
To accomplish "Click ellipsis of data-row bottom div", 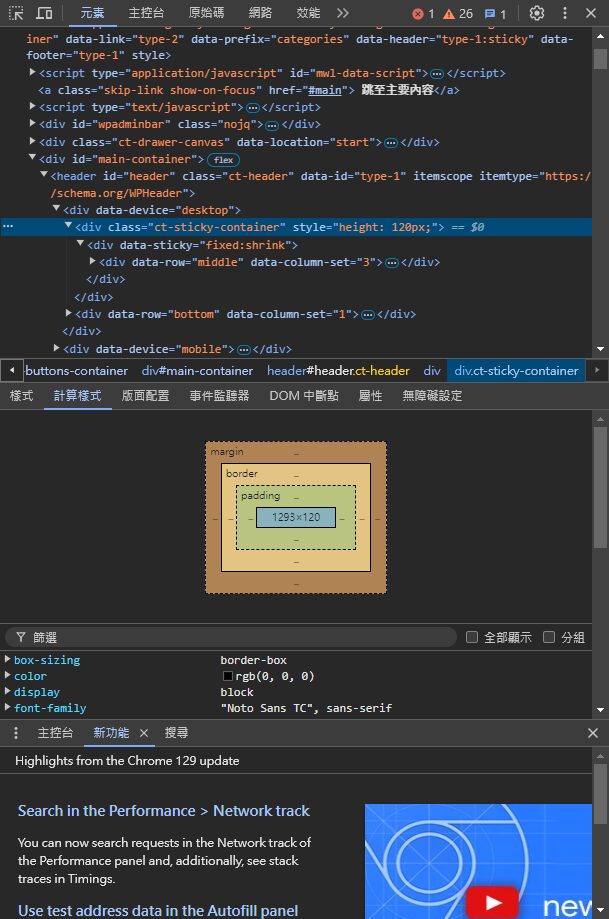I will [x=368, y=315].
